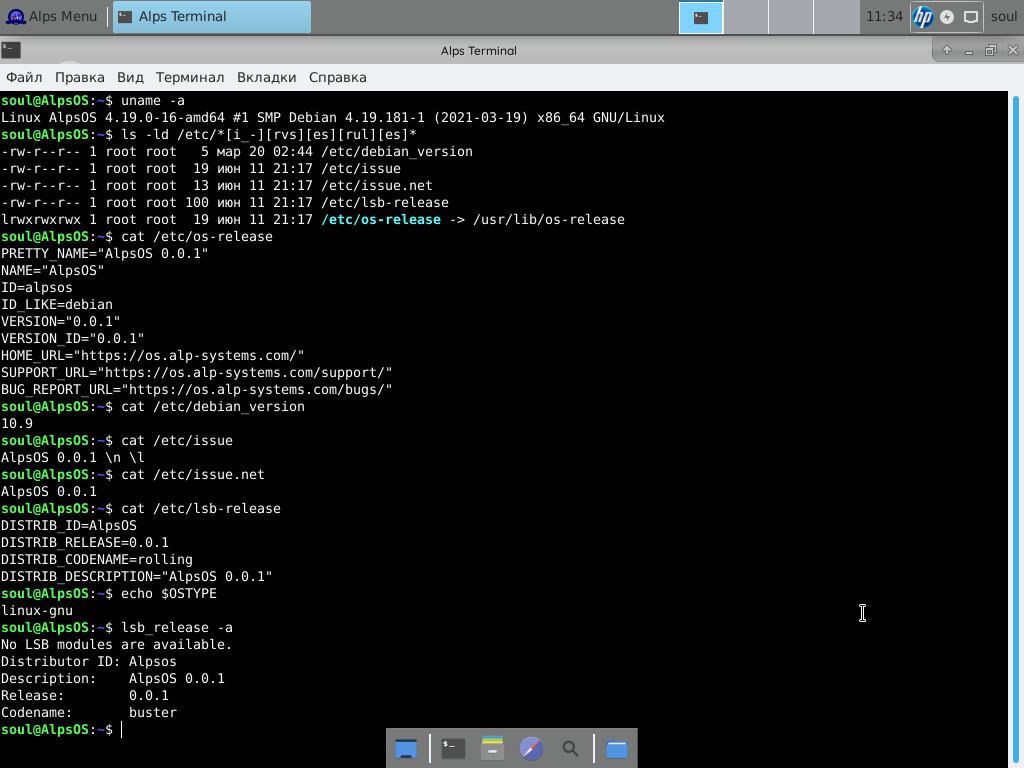Click the SUPPORT_URL line in the output
The image size is (1024, 768).
coord(197,372)
